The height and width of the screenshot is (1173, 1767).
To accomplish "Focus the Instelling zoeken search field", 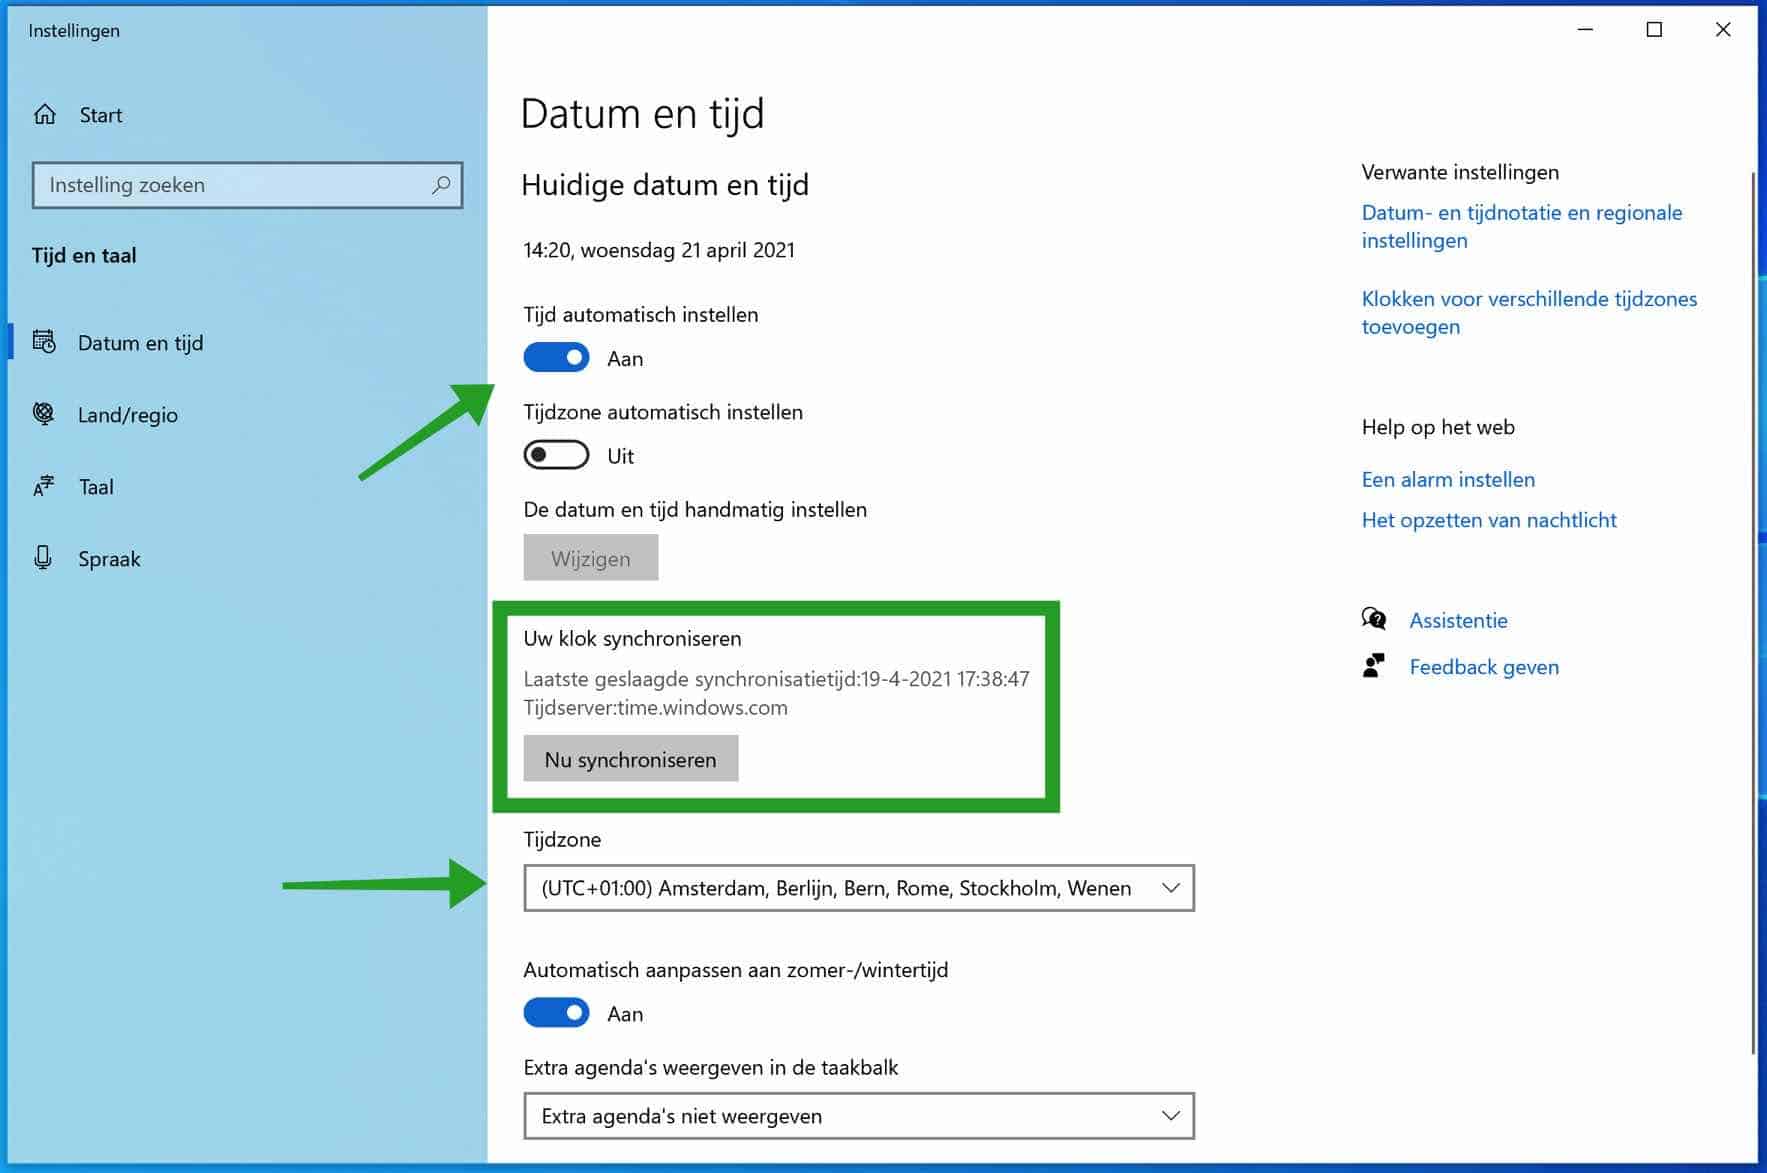I will (x=247, y=185).
